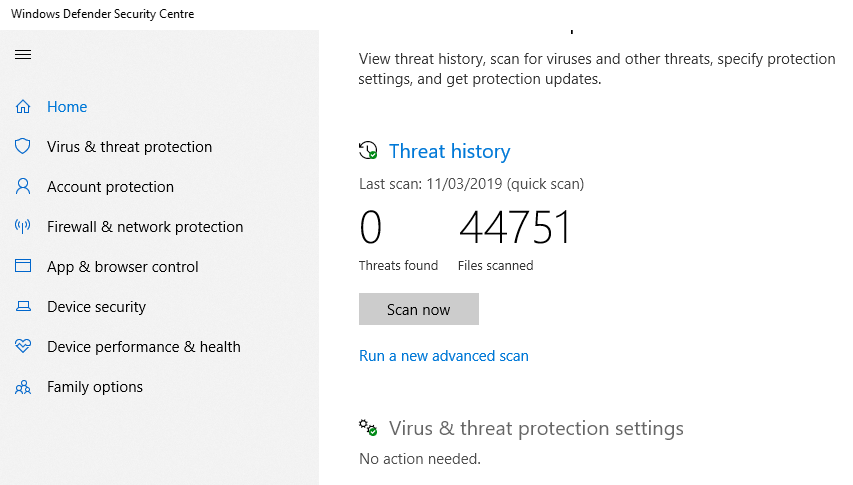Open Firewall & network protection section

145,227
